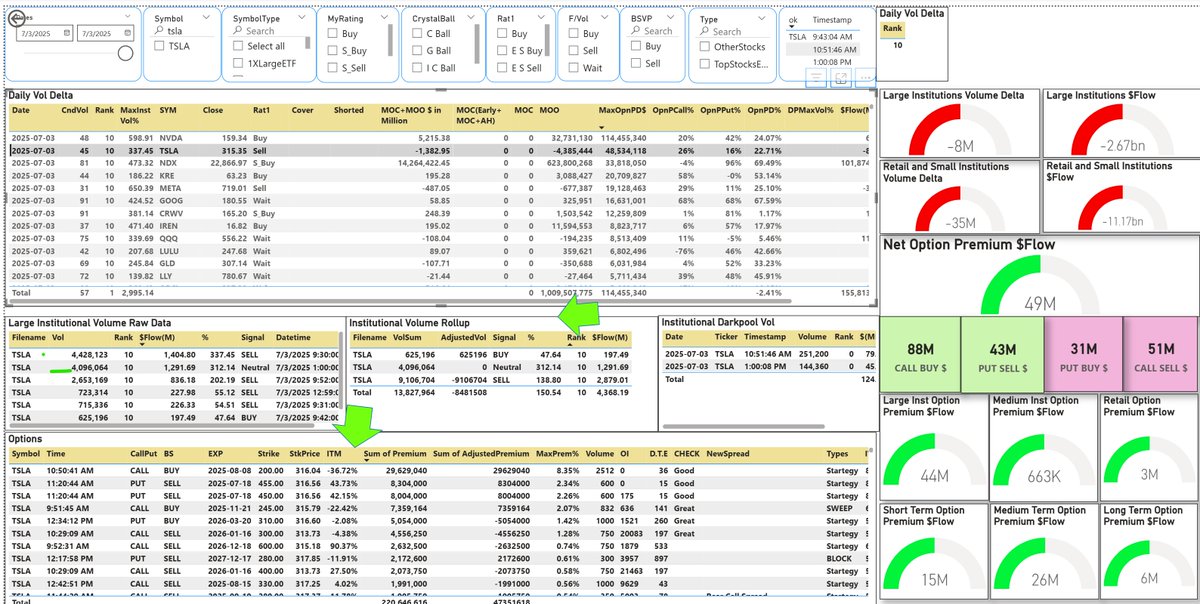Check OtherStocks in the Type slicer

(706, 46)
